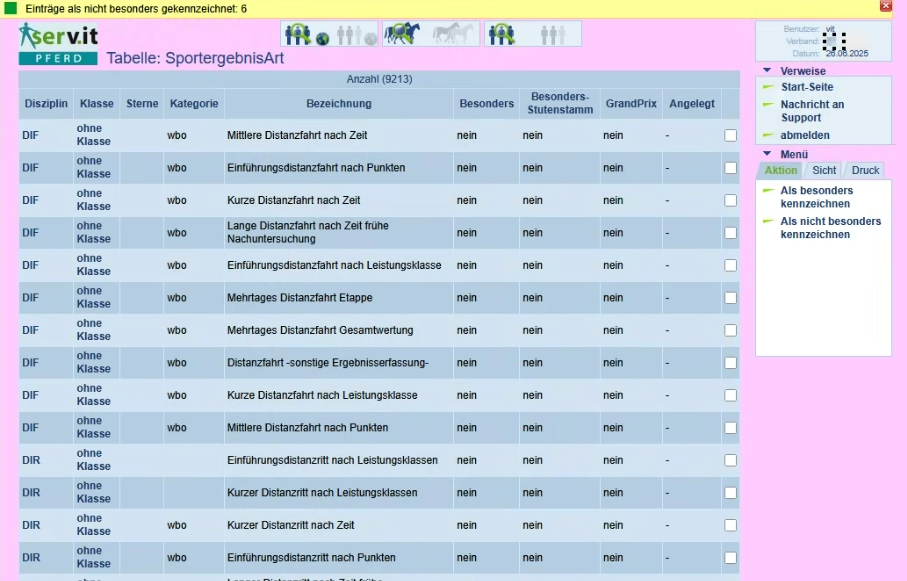907x581 pixels.
Task: Click the Bezeichnung column header
Action: click(x=339, y=104)
